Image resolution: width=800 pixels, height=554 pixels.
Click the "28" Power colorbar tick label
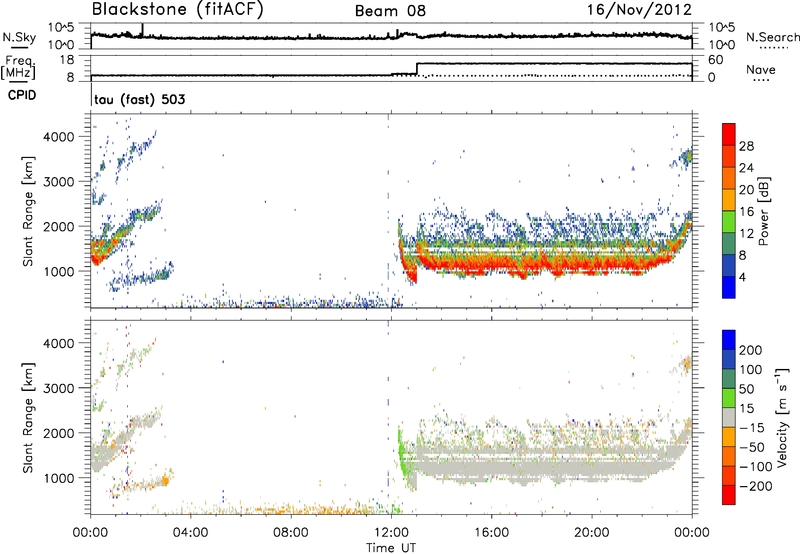(746, 146)
